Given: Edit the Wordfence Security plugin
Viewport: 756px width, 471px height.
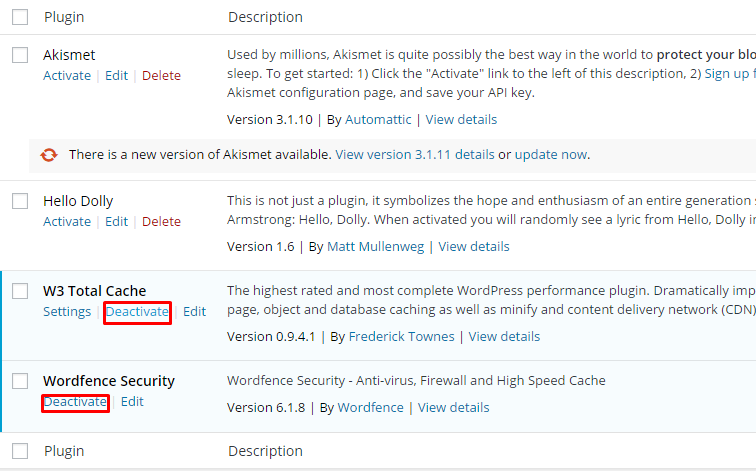Looking at the screenshot, I should point(132,402).
